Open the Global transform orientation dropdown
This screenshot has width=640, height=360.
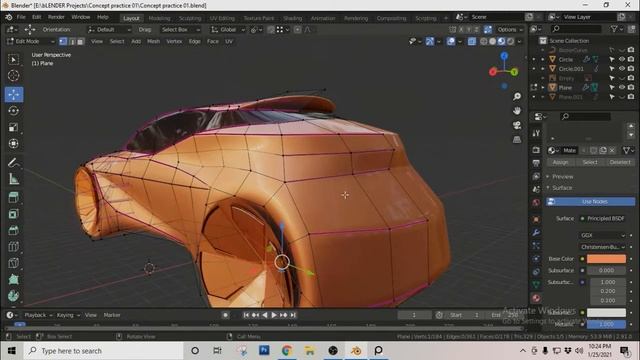tap(228, 29)
